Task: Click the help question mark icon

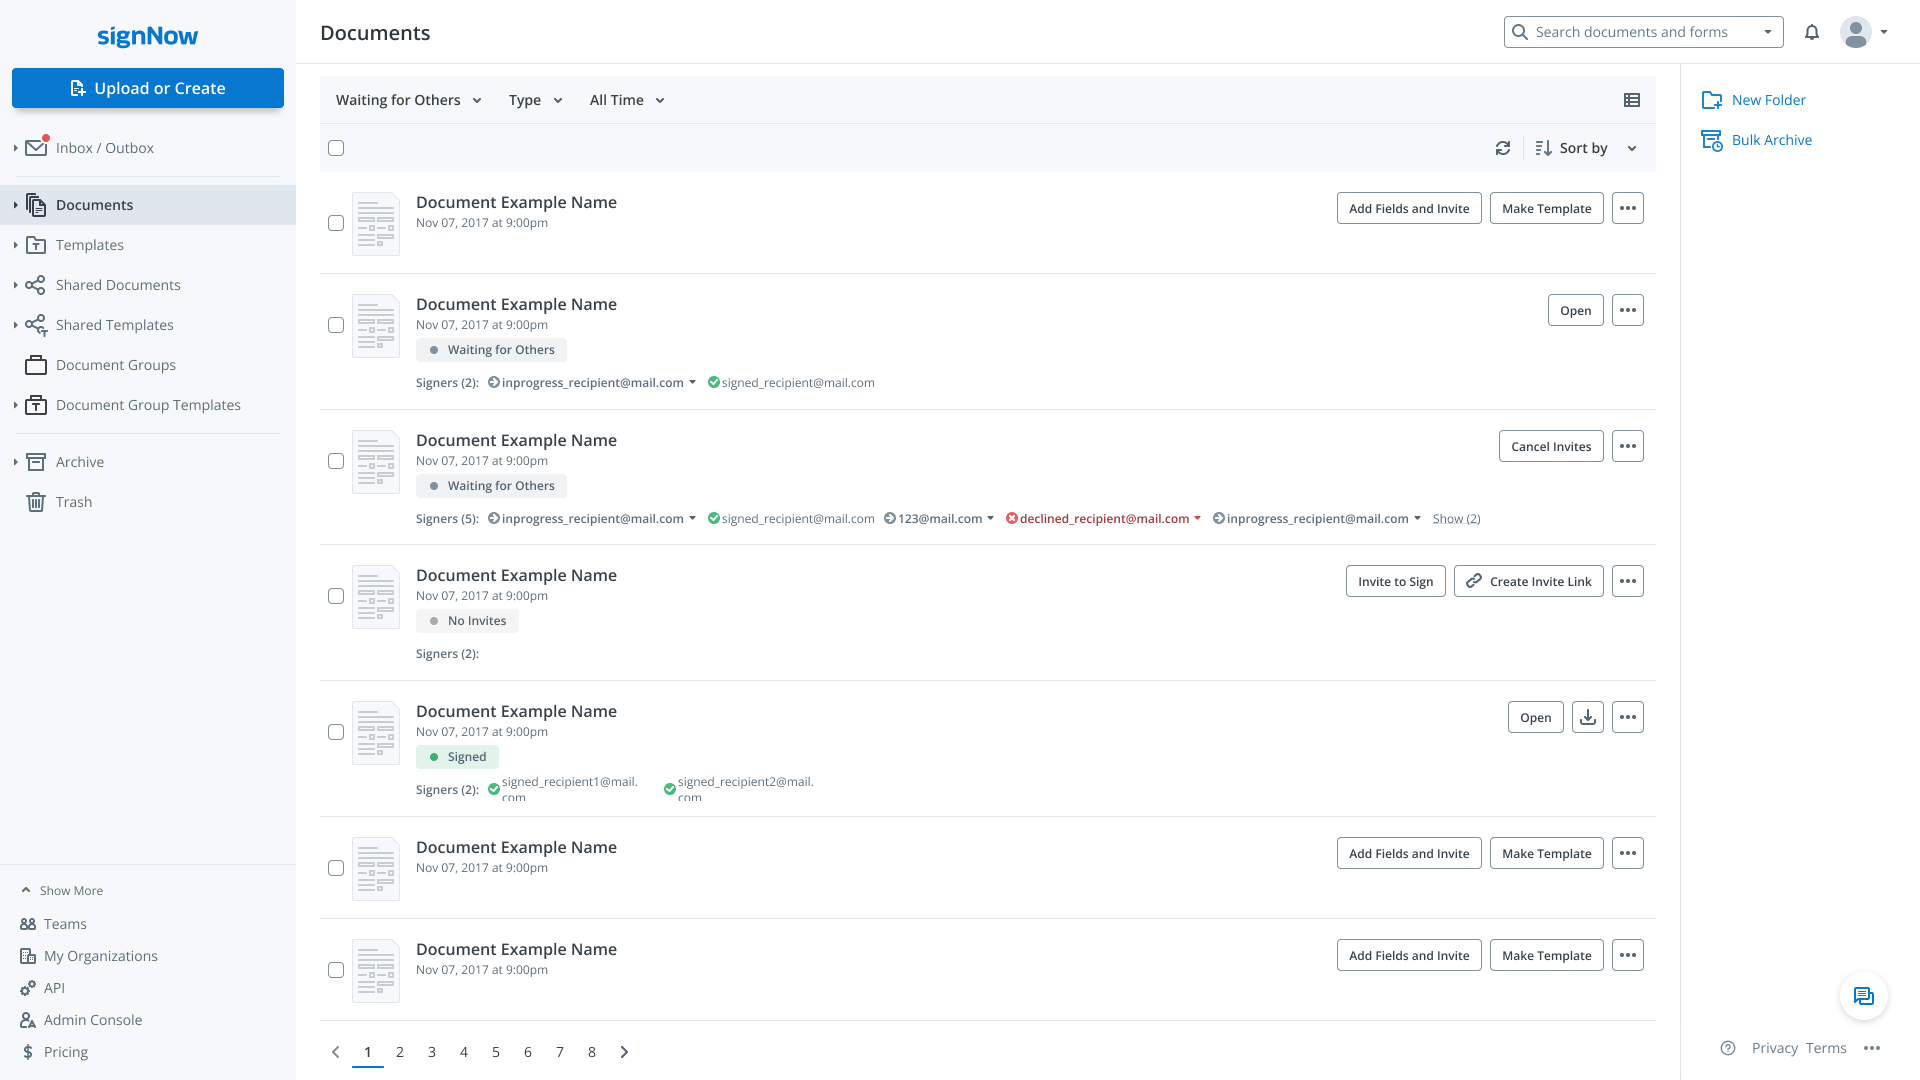Action: click(x=1727, y=1048)
